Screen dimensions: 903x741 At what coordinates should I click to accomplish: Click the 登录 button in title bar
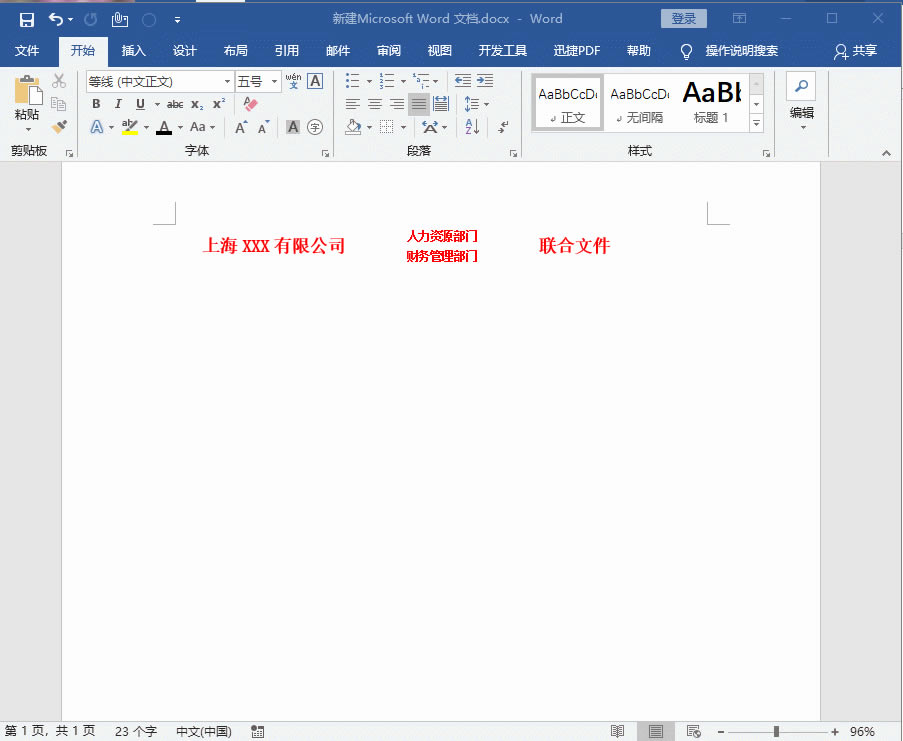684,18
